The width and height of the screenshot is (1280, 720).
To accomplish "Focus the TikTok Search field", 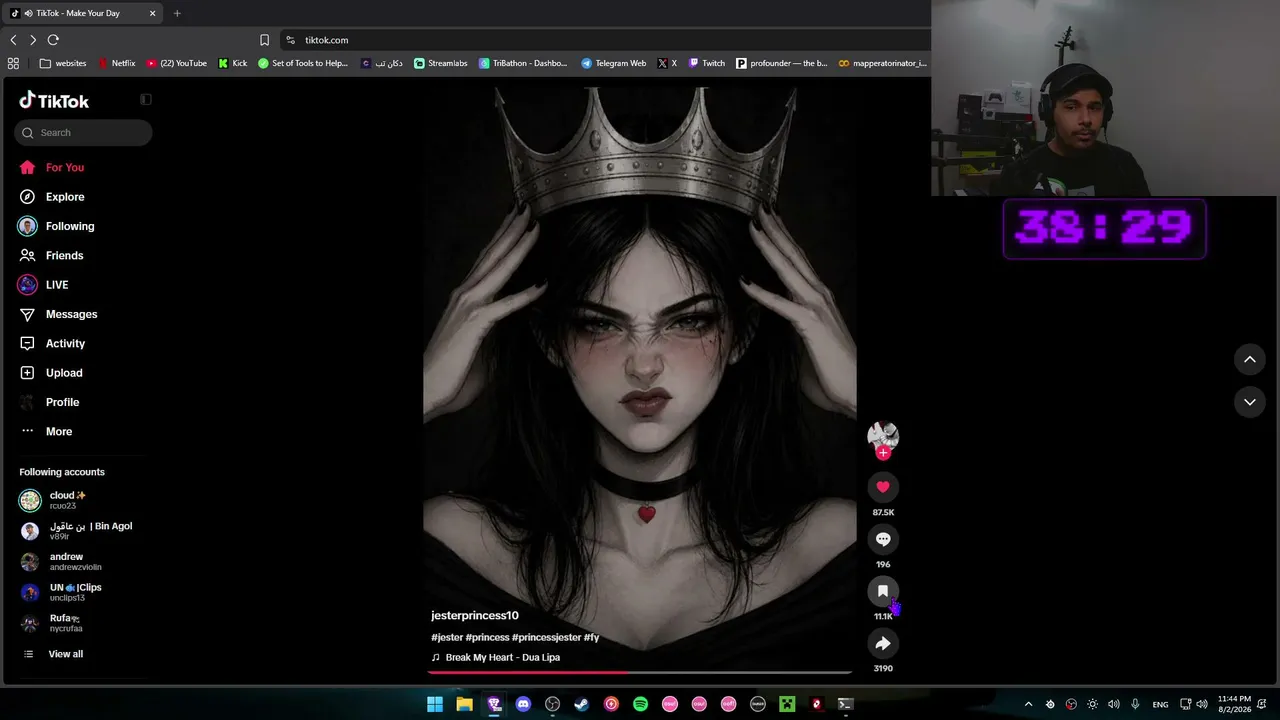I will (x=83, y=132).
